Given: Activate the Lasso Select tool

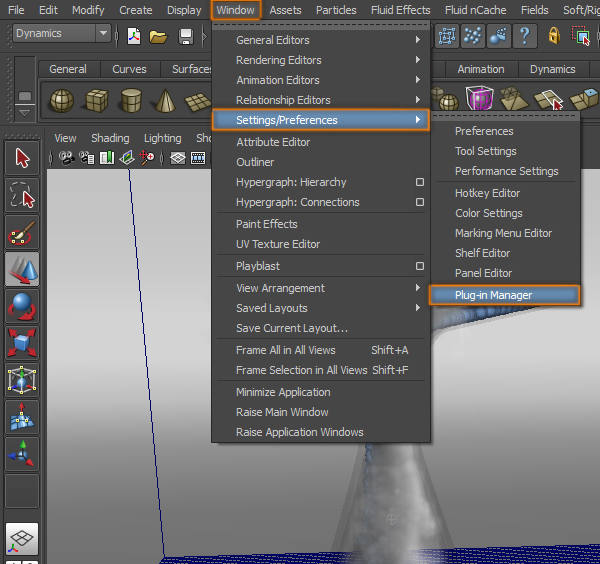Looking at the screenshot, I should [22, 194].
